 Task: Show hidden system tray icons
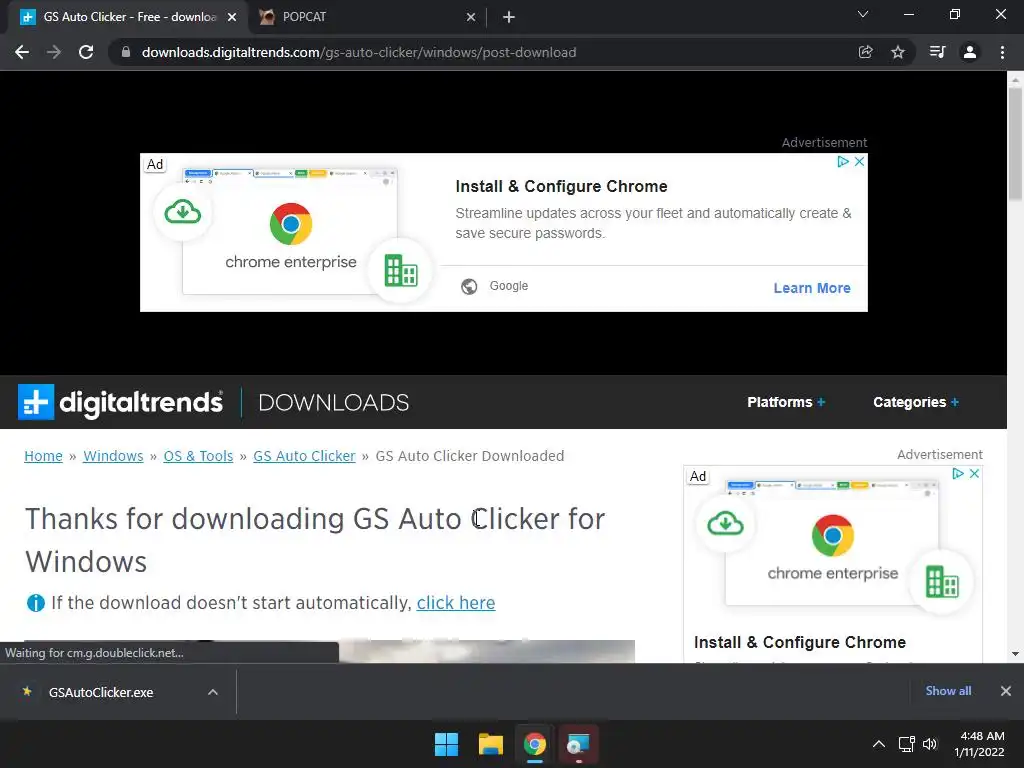[879, 744]
